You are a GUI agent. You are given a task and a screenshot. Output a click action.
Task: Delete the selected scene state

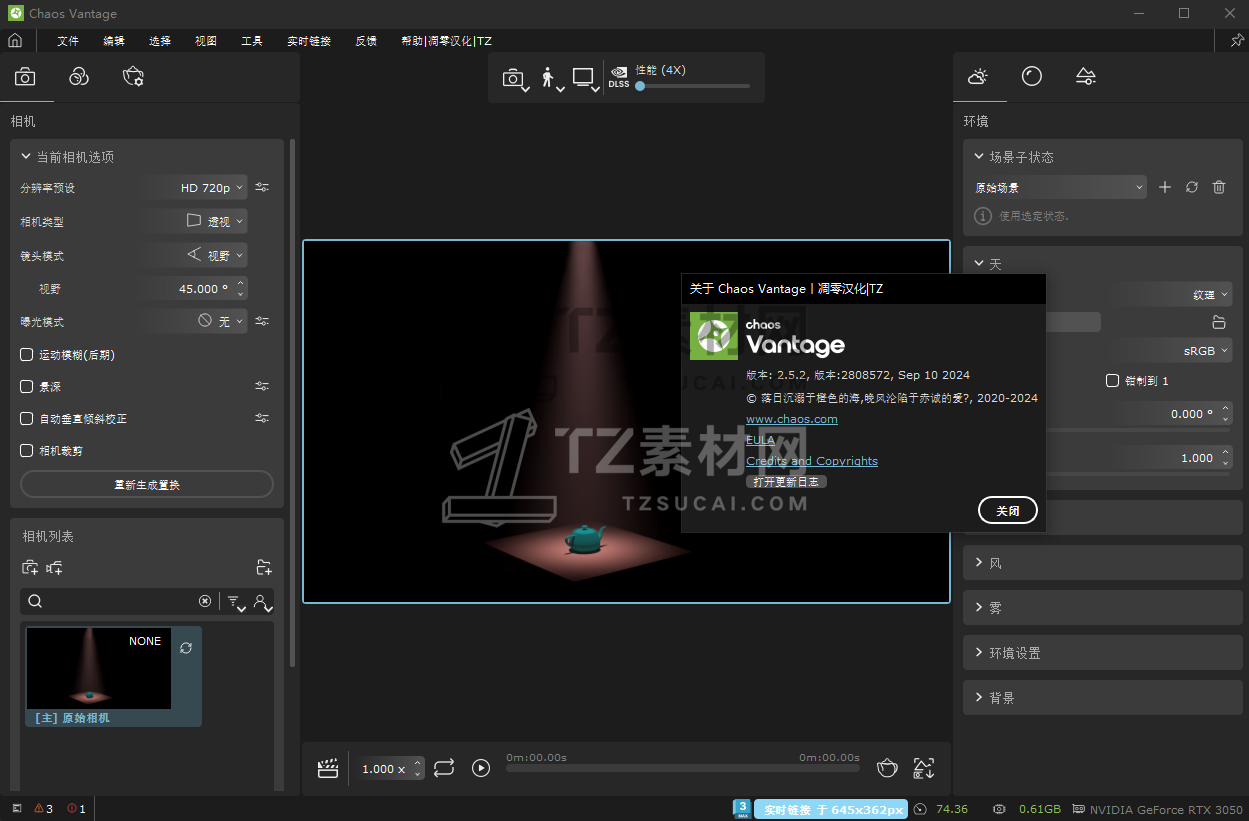1219,187
